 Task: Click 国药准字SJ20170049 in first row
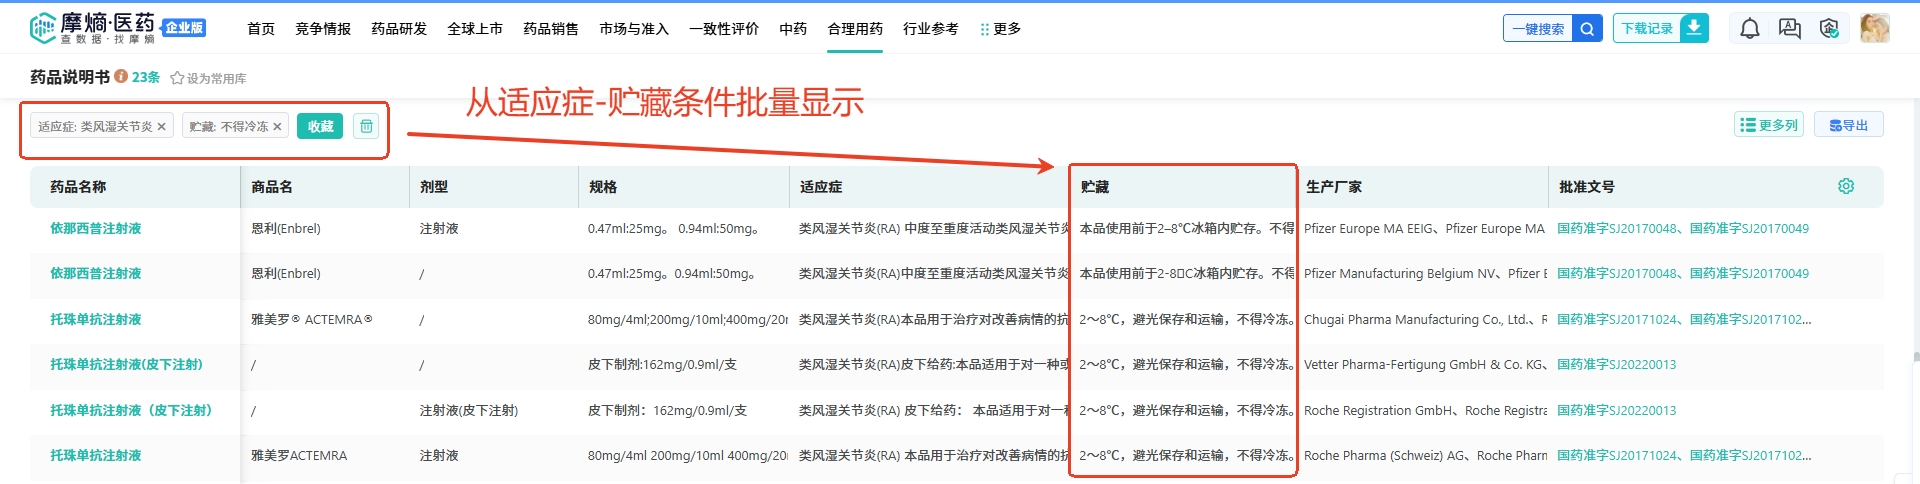pos(1749,228)
